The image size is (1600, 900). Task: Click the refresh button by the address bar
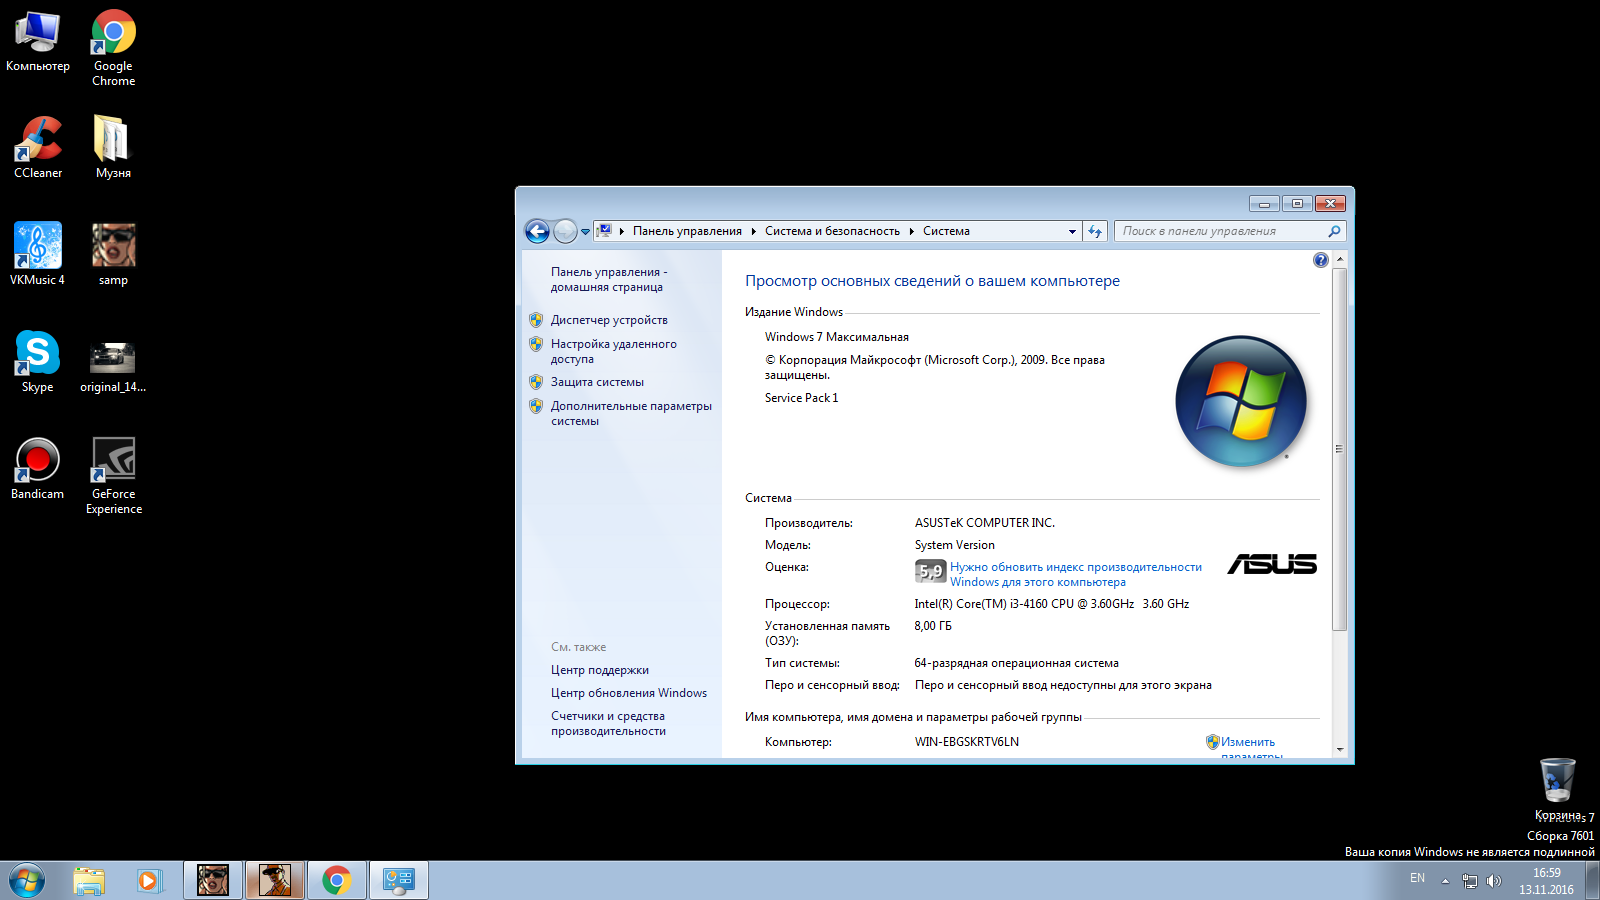pyautogui.click(x=1095, y=231)
